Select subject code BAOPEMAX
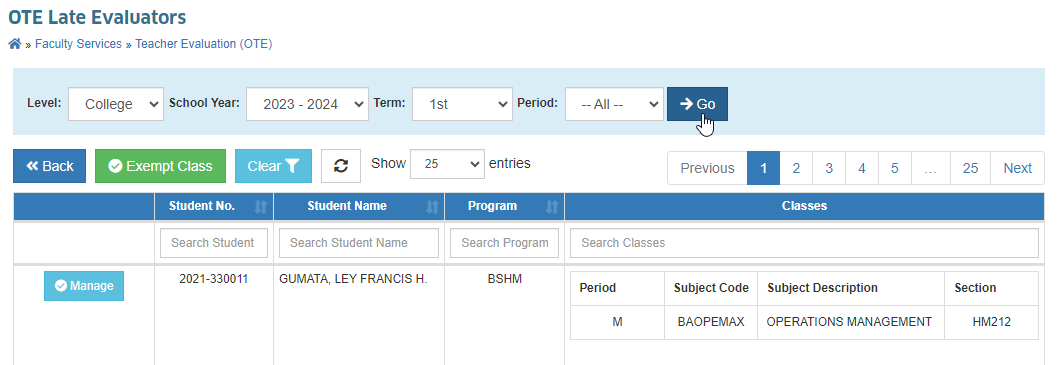This screenshot has height=365, width=1059. coord(711,322)
